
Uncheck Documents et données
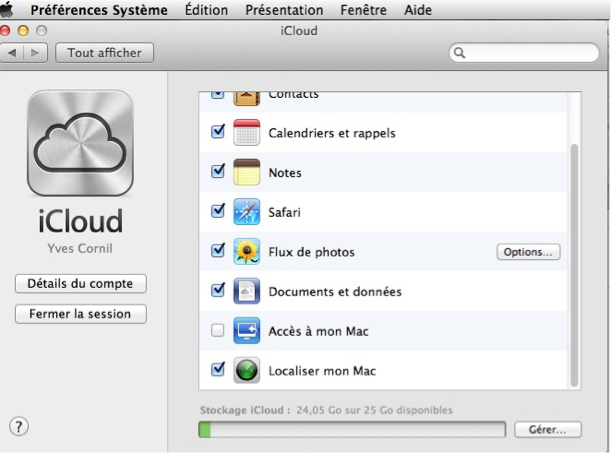[x=217, y=290]
